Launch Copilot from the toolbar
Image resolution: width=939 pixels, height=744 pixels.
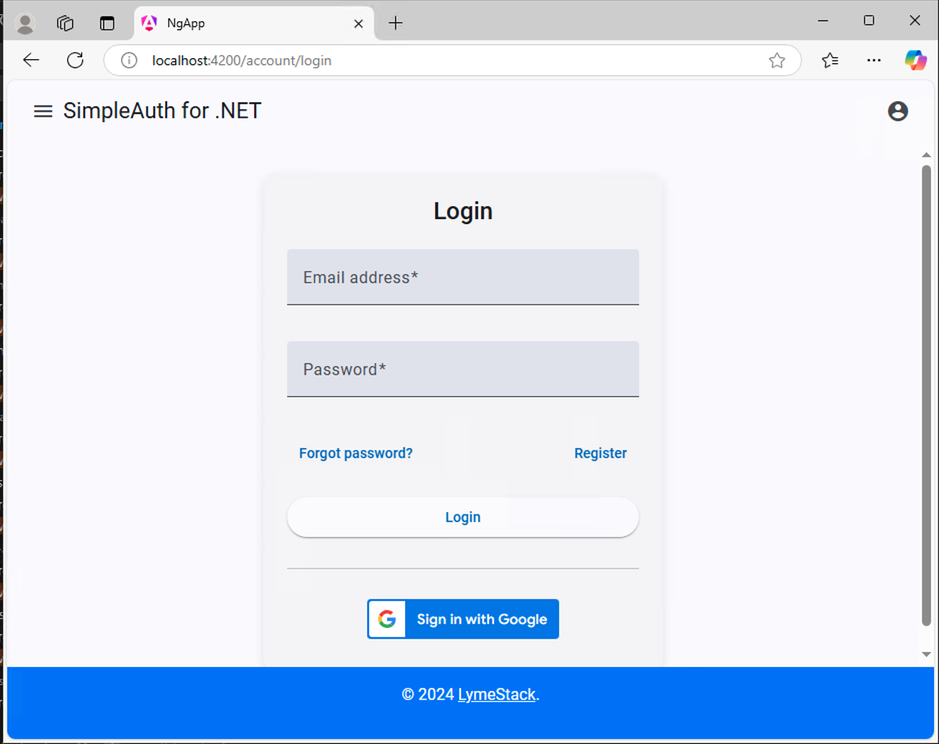pyautogui.click(x=916, y=60)
